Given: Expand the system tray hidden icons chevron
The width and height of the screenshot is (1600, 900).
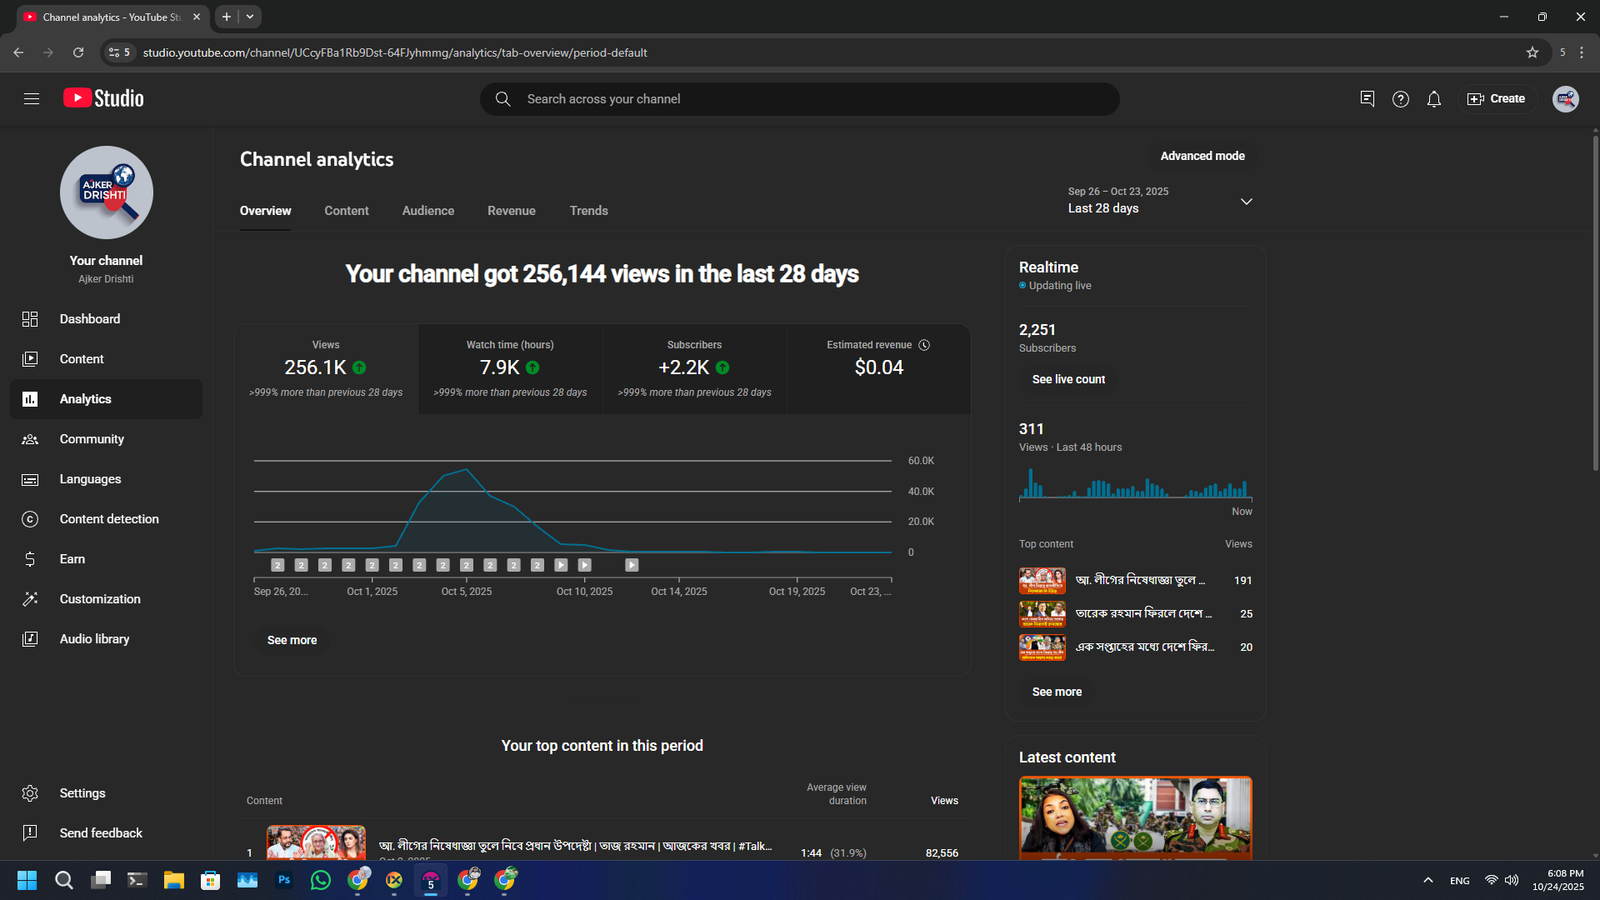Looking at the screenshot, I should pyautogui.click(x=1427, y=880).
